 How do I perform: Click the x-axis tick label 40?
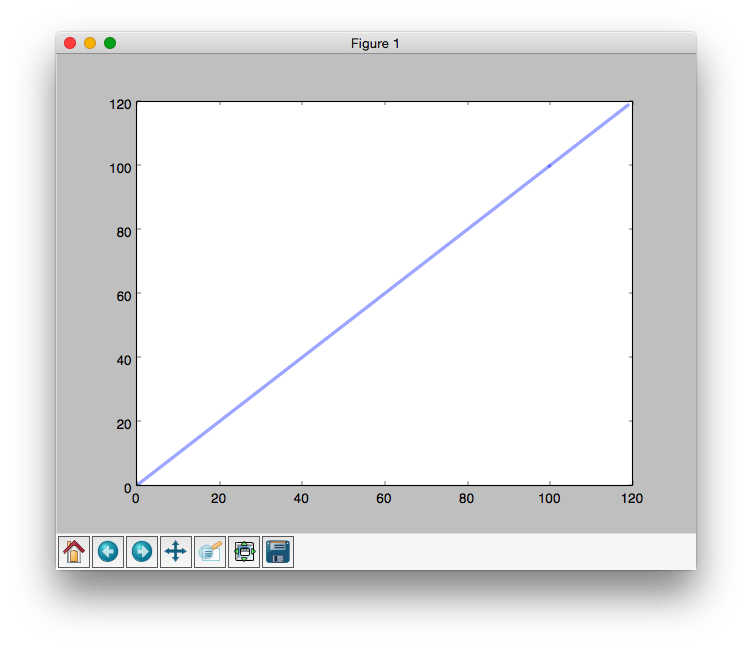[301, 499]
